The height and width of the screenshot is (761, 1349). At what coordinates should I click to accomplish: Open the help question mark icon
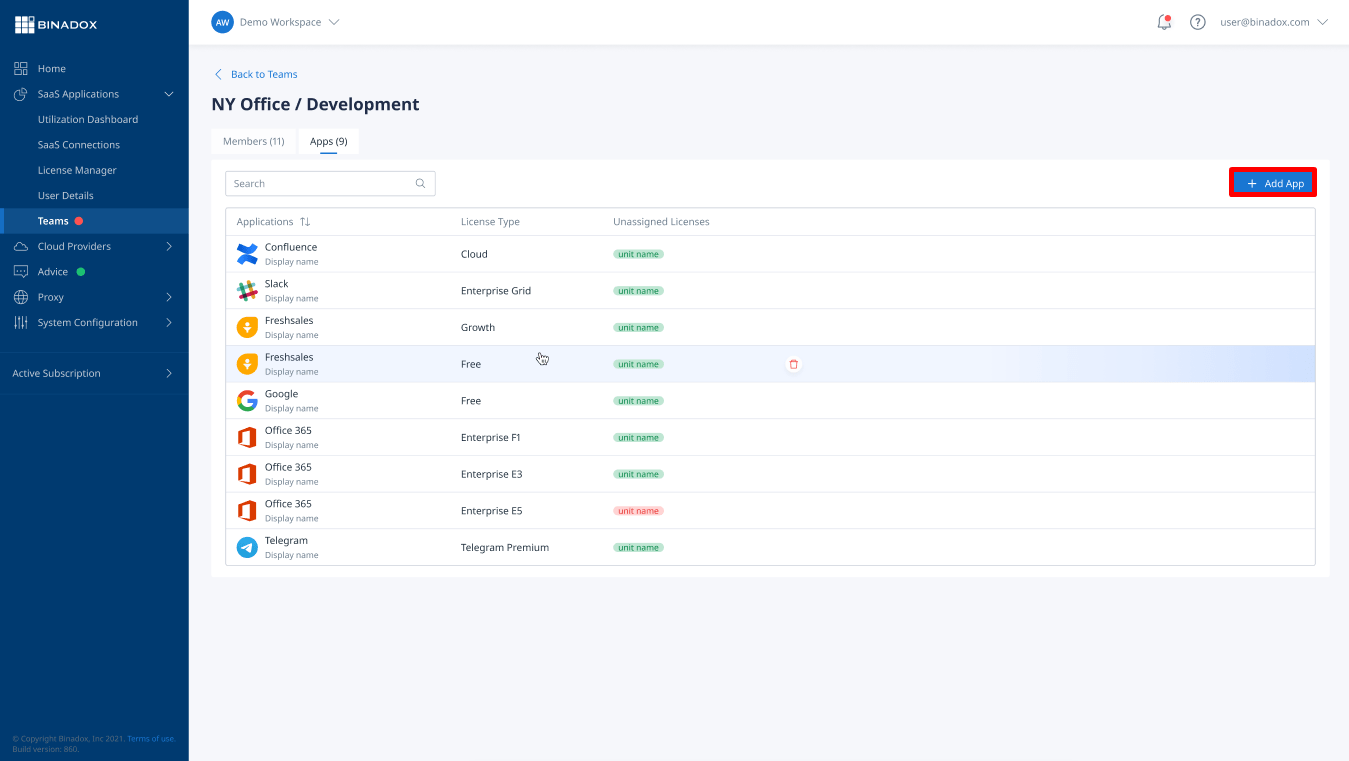[x=1197, y=22]
